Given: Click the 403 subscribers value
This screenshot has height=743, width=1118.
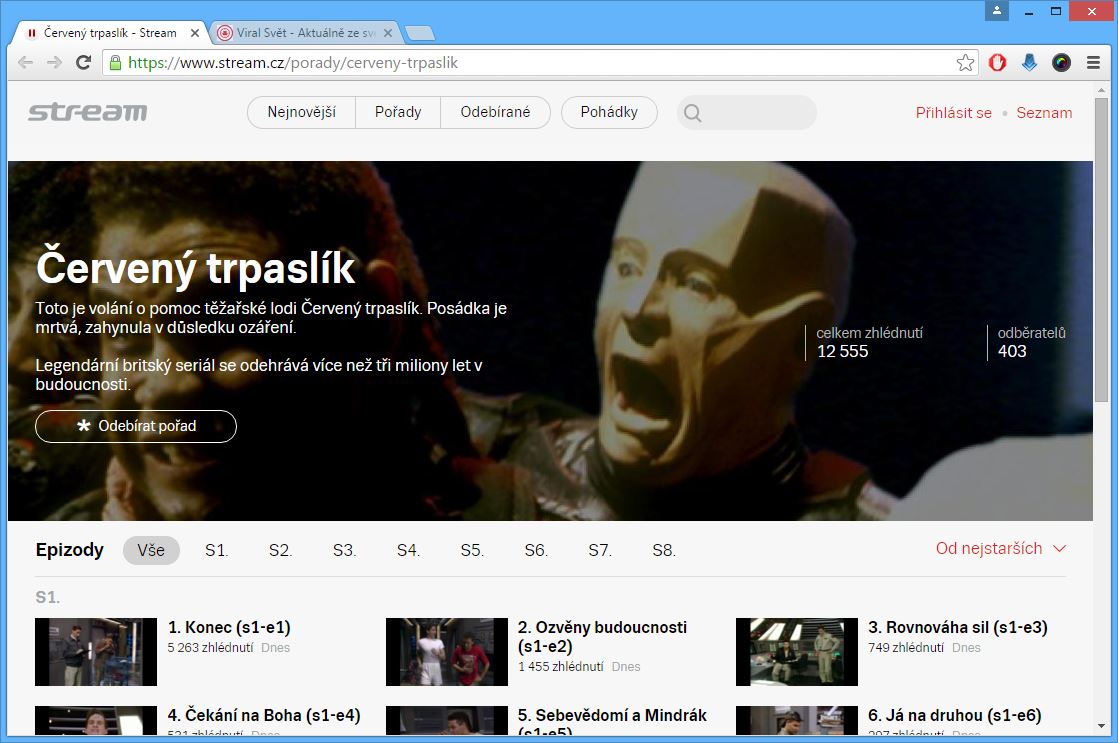Looking at the screenshot, I should (x=1012, y=351).
